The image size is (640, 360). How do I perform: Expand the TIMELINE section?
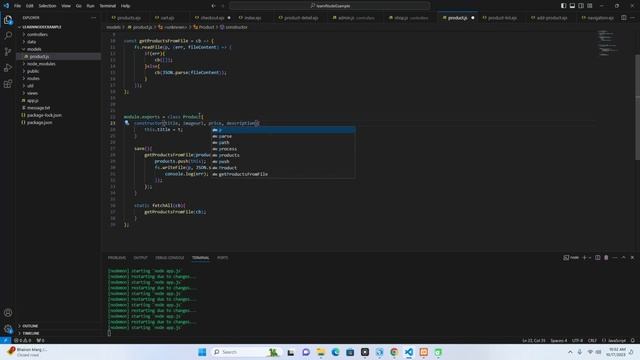(58, 333)
